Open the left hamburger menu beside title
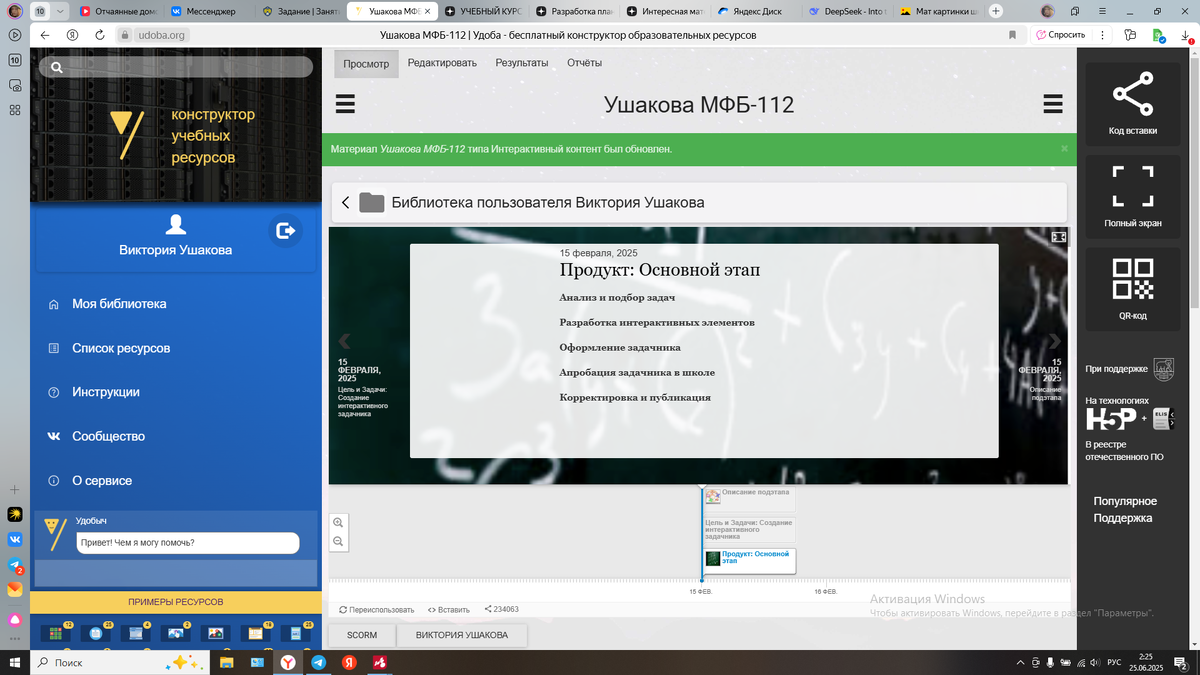Viewport: 1200px width, 675px height. pyautogui.click(x=346, y=106)
